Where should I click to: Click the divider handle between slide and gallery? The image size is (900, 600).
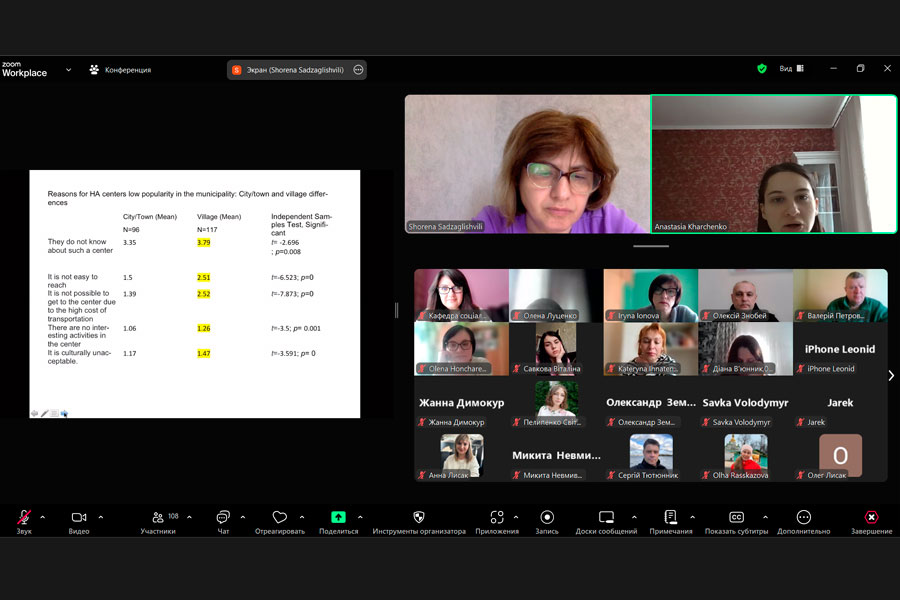click(396, 311)
